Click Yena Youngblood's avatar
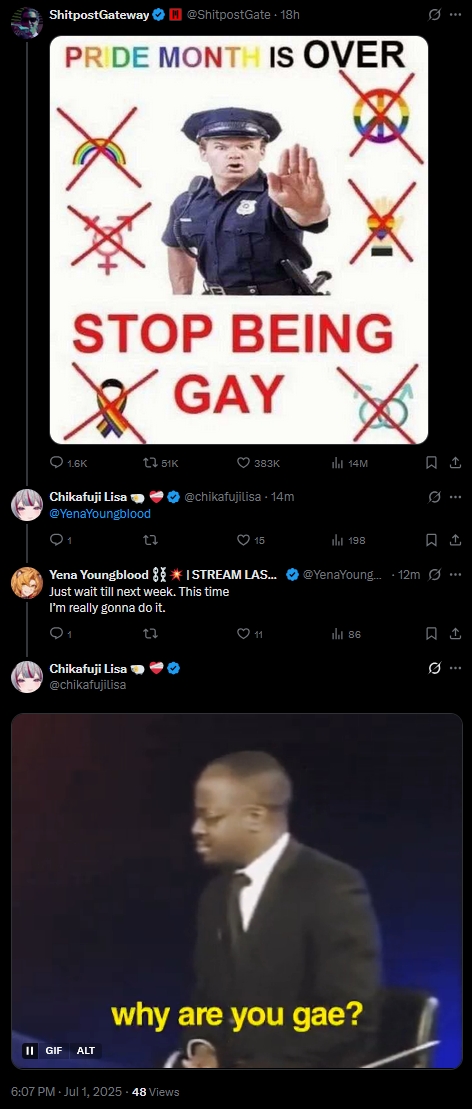472x1109 pixels. point(27,583)
